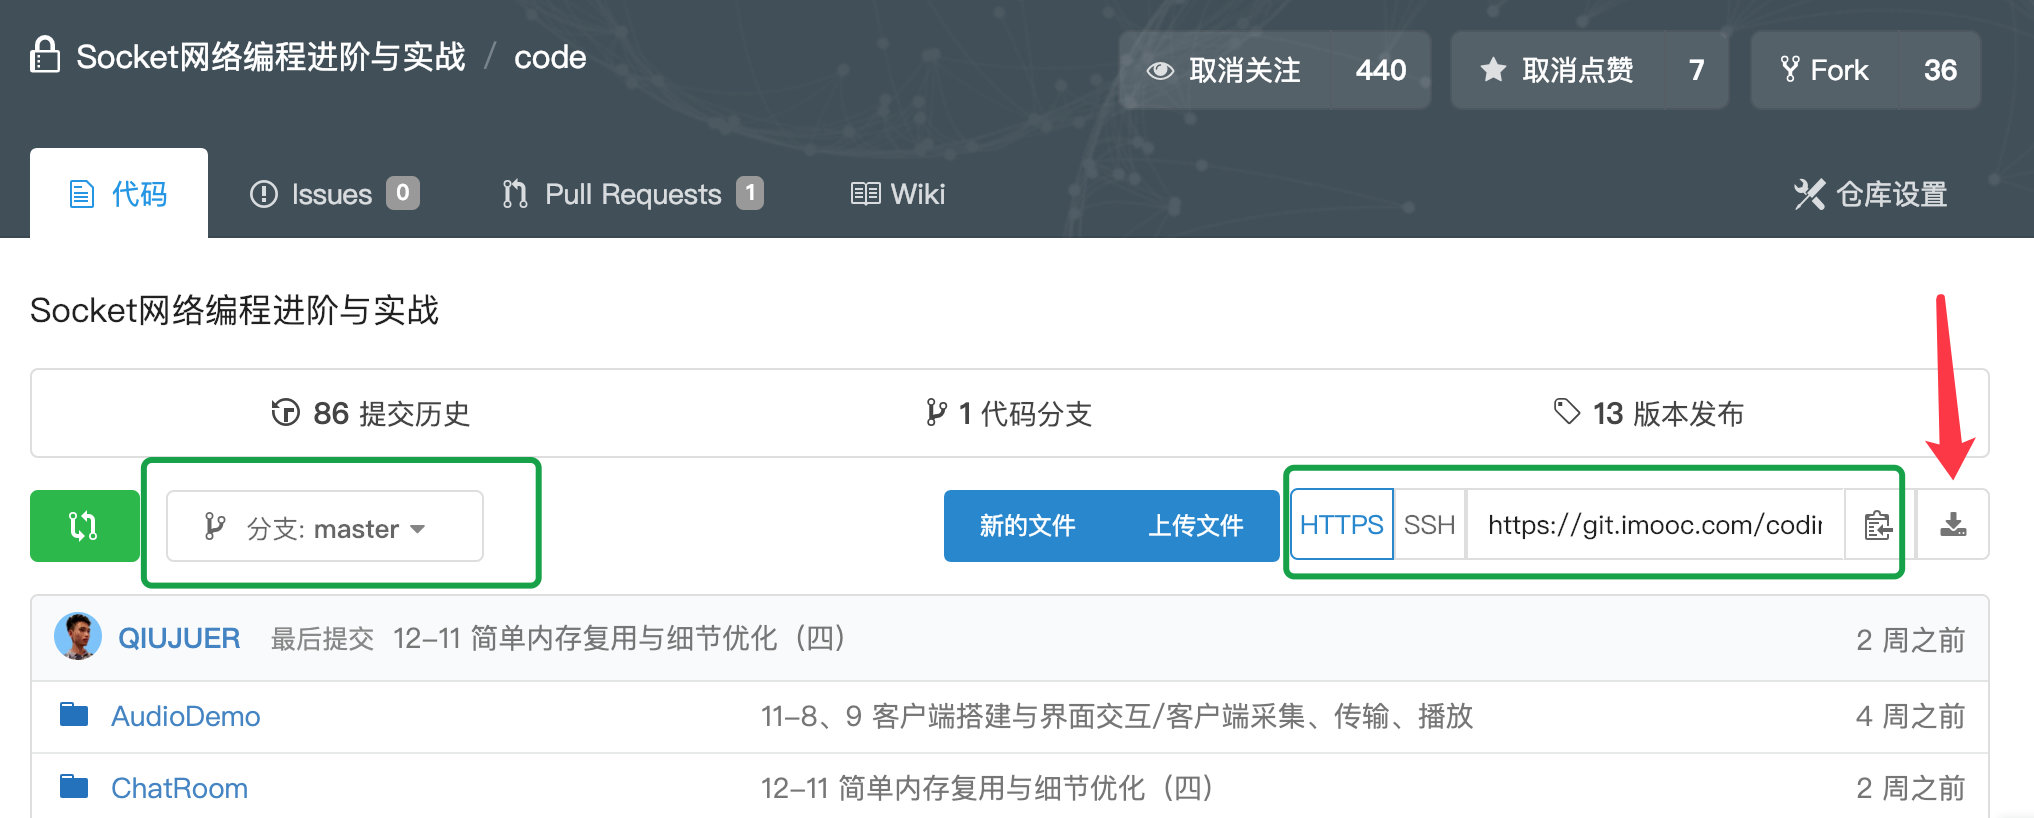2034x818 pixels.
Task: Open AudioDemo's commit message 11–8、9
Action: pyautogui.click(x=1117, y=716)
